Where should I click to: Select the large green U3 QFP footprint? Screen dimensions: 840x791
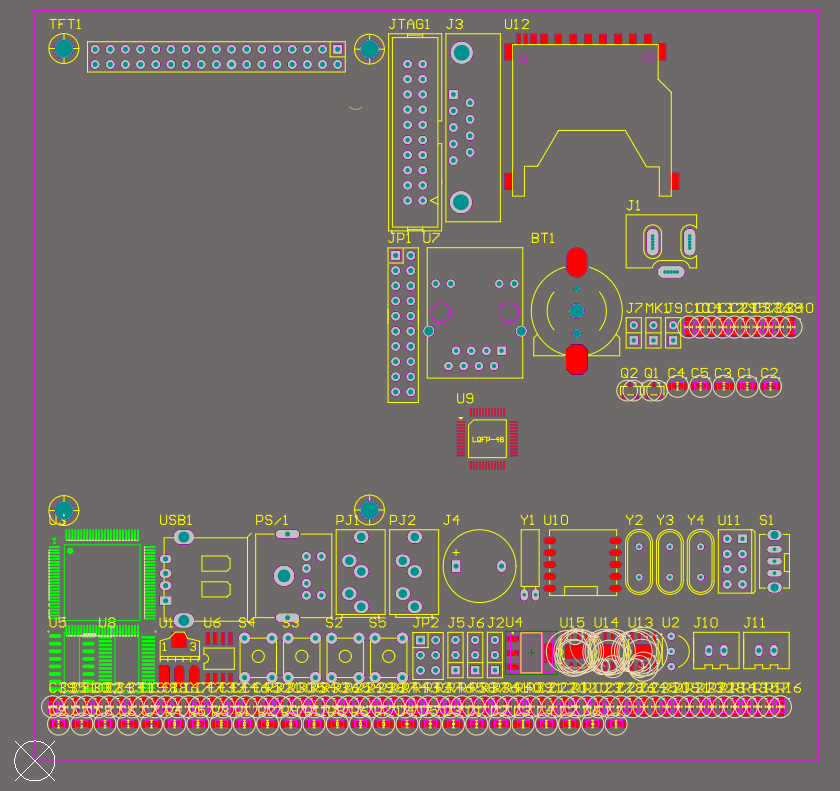coord(102,583)
